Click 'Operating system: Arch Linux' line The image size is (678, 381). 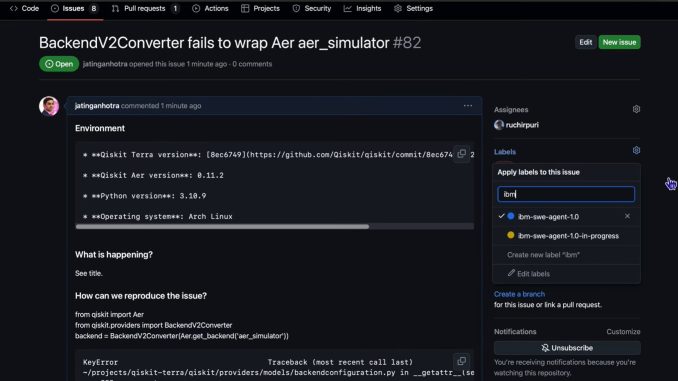pyautogui.click(x=158, y=216)
